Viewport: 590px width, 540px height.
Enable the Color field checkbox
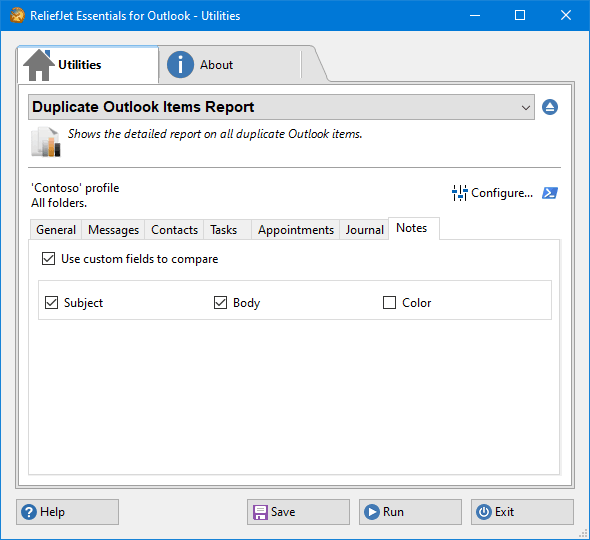(389, 303)
